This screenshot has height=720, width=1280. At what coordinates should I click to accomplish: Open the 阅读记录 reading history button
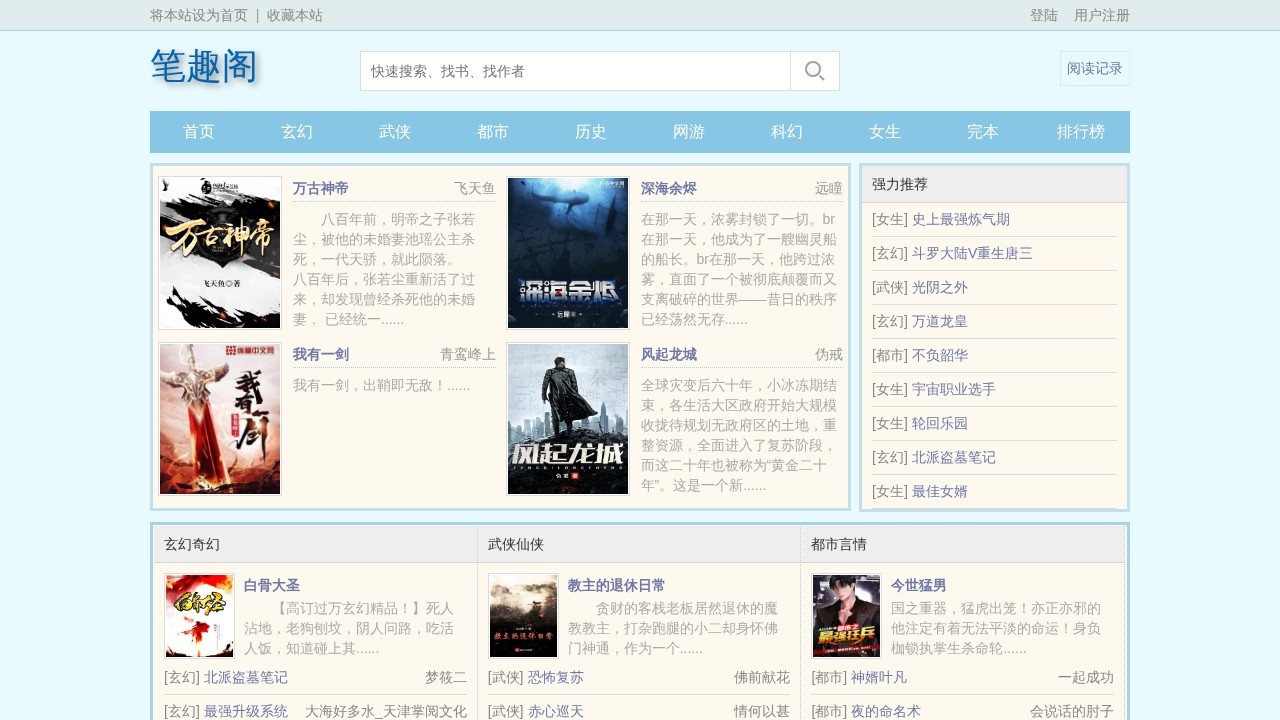[x=1095, y=69]
